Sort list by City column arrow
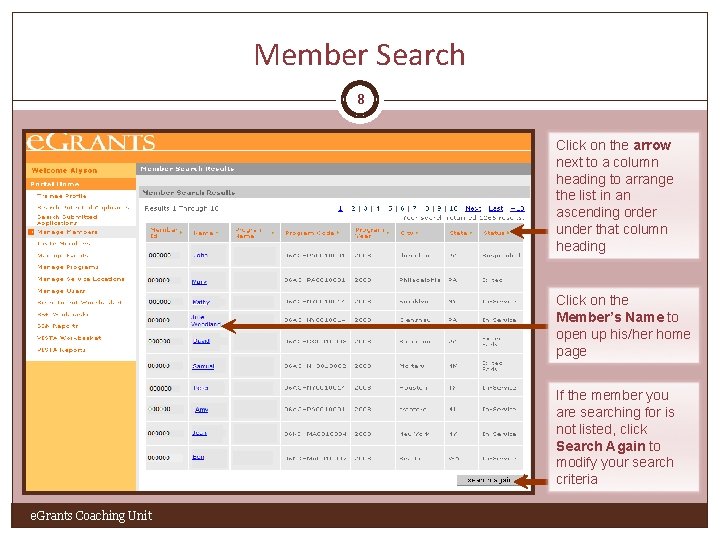Screen dimensions: 720x540 coord(416,233)
